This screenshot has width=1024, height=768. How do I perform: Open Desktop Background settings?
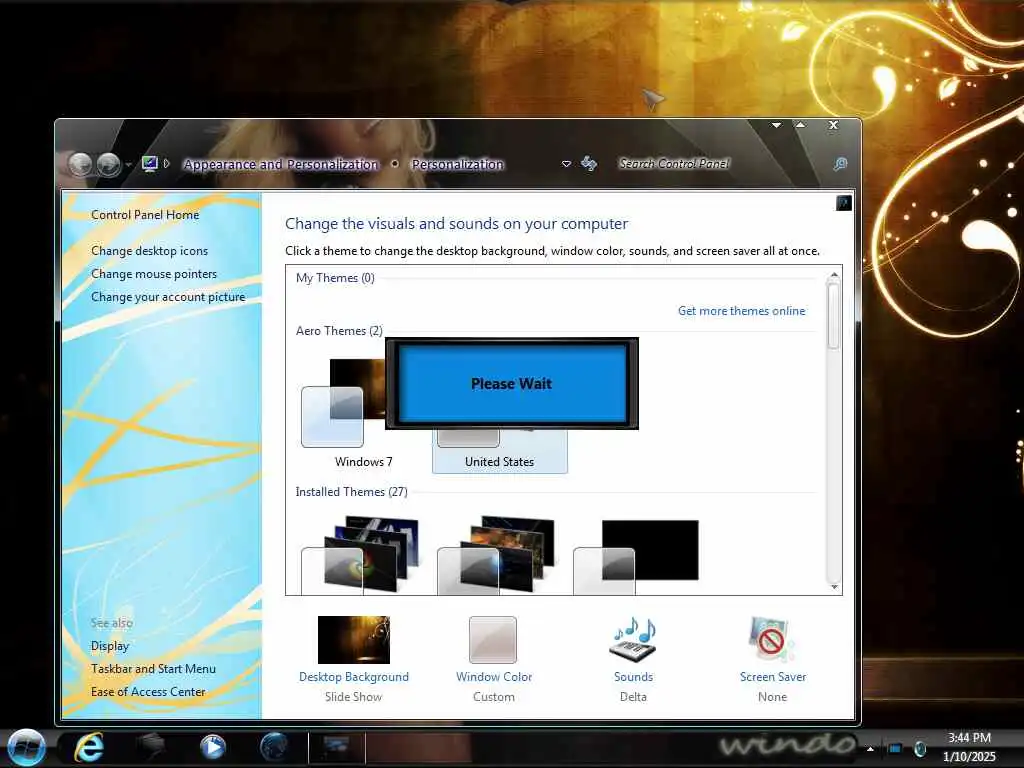[354, 640]
